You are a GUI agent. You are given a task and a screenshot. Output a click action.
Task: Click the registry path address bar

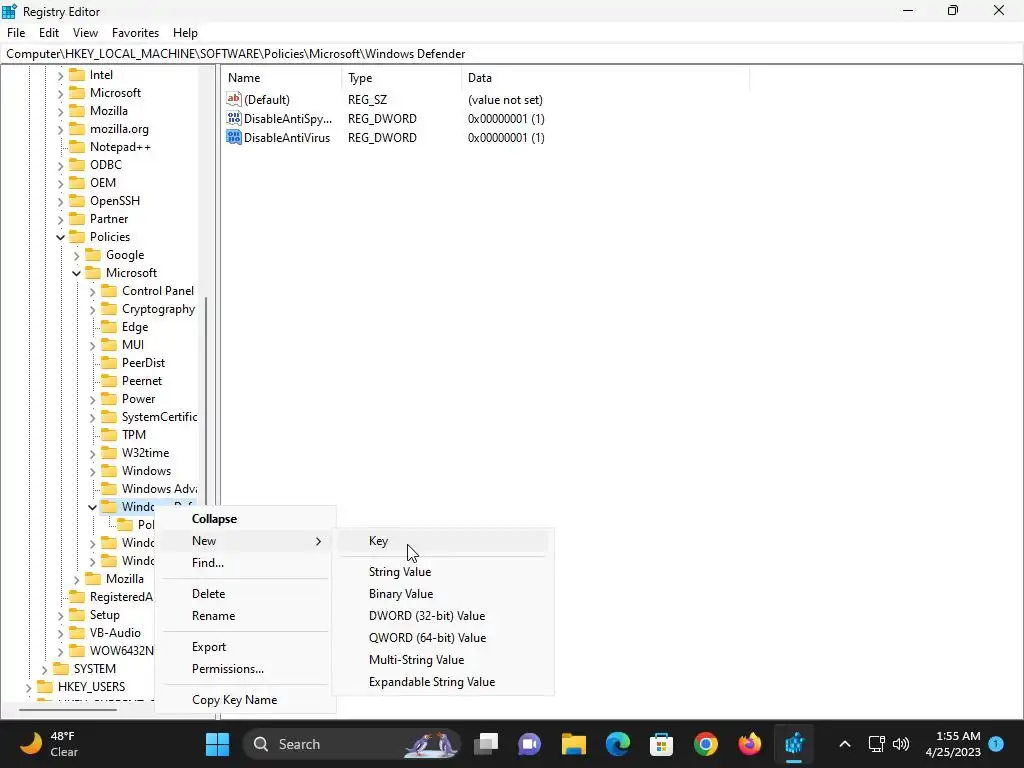pos(512,54)
